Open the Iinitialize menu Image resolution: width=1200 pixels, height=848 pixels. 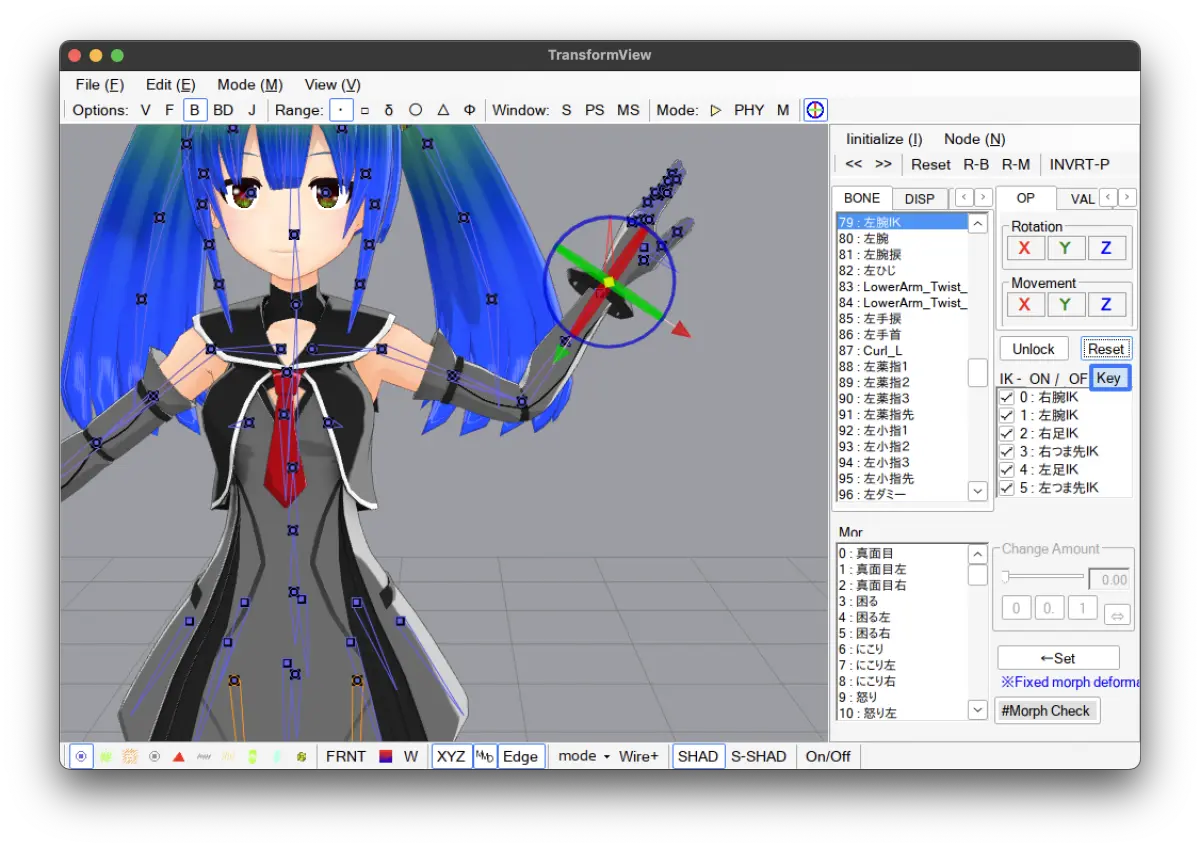click(885, 139)
